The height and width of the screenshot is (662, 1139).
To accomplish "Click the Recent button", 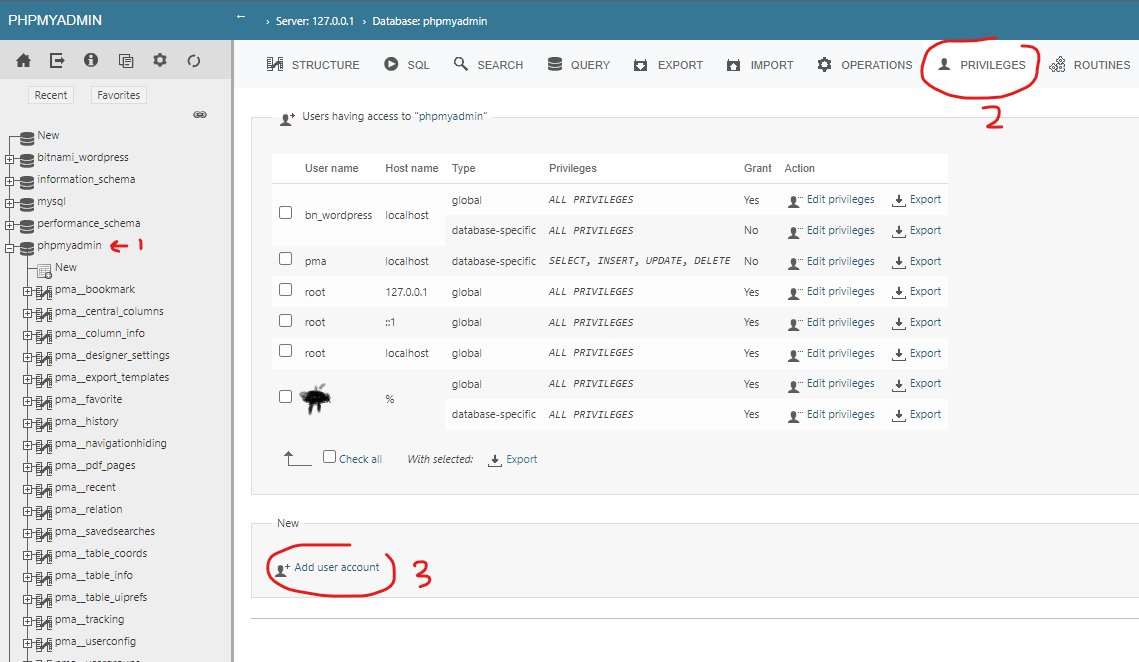I will 51,95.
